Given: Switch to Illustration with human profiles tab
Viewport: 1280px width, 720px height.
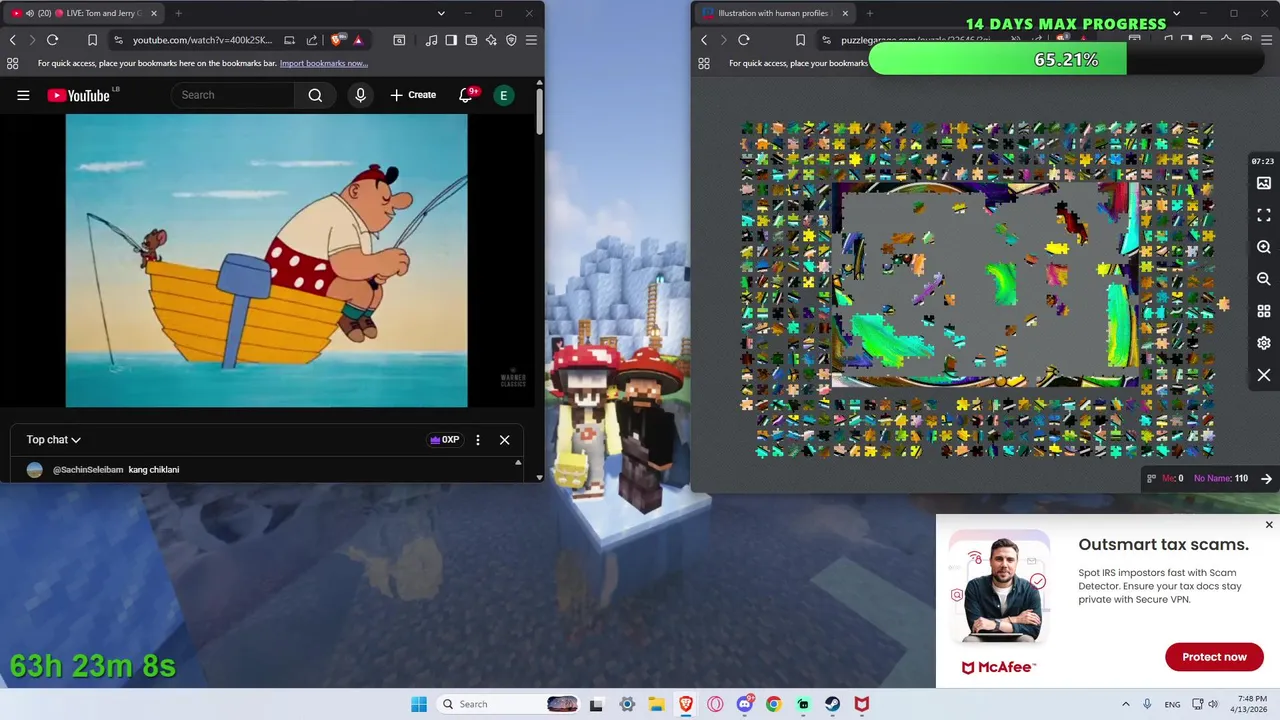Looking at the screenshot, I should point(774,13).
